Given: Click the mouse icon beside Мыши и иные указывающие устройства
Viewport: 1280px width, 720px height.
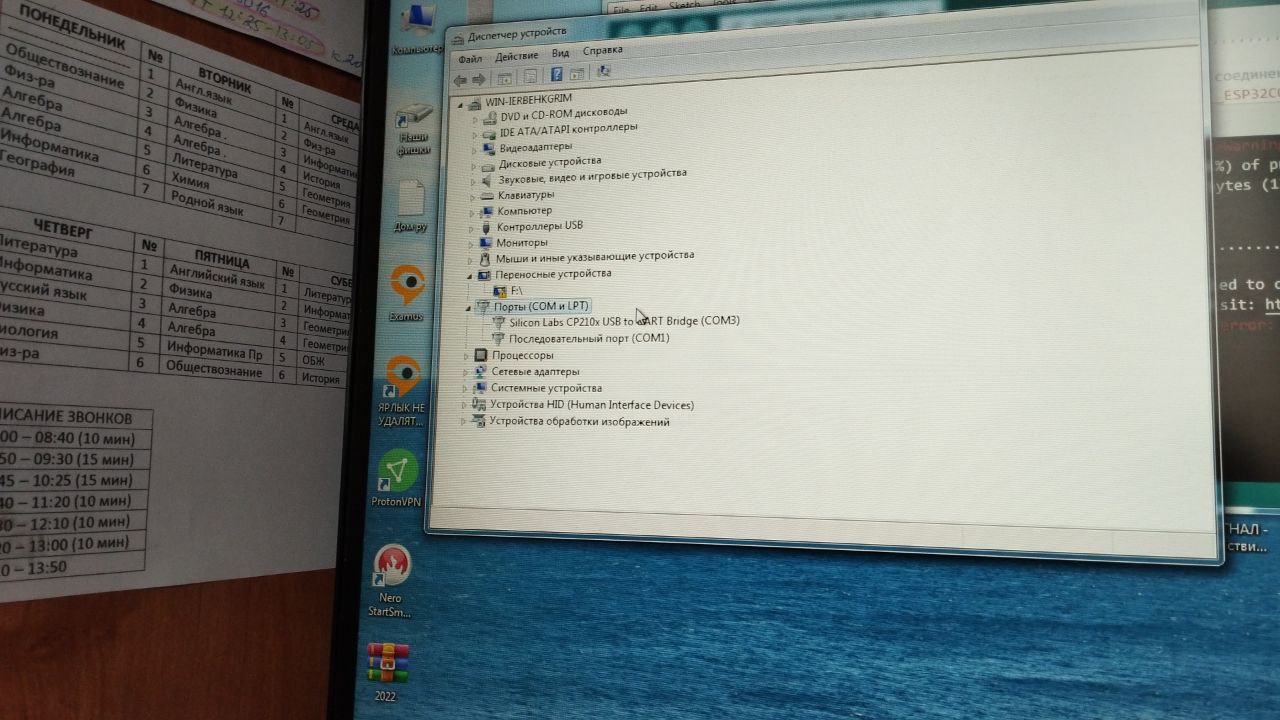Looking at the screenshot, I should [485, 259].
